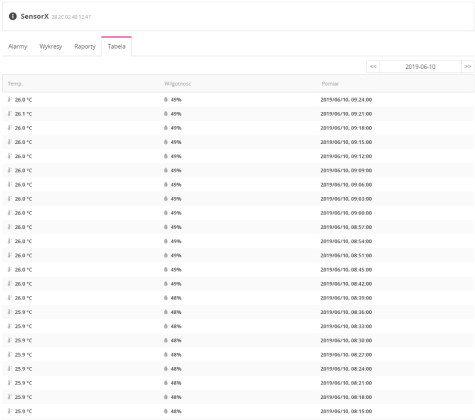The width and height of the screenshot is (475, 420).
Task: Click droplet icon in the 08:33:00 row
Action: tap(166, 326)
